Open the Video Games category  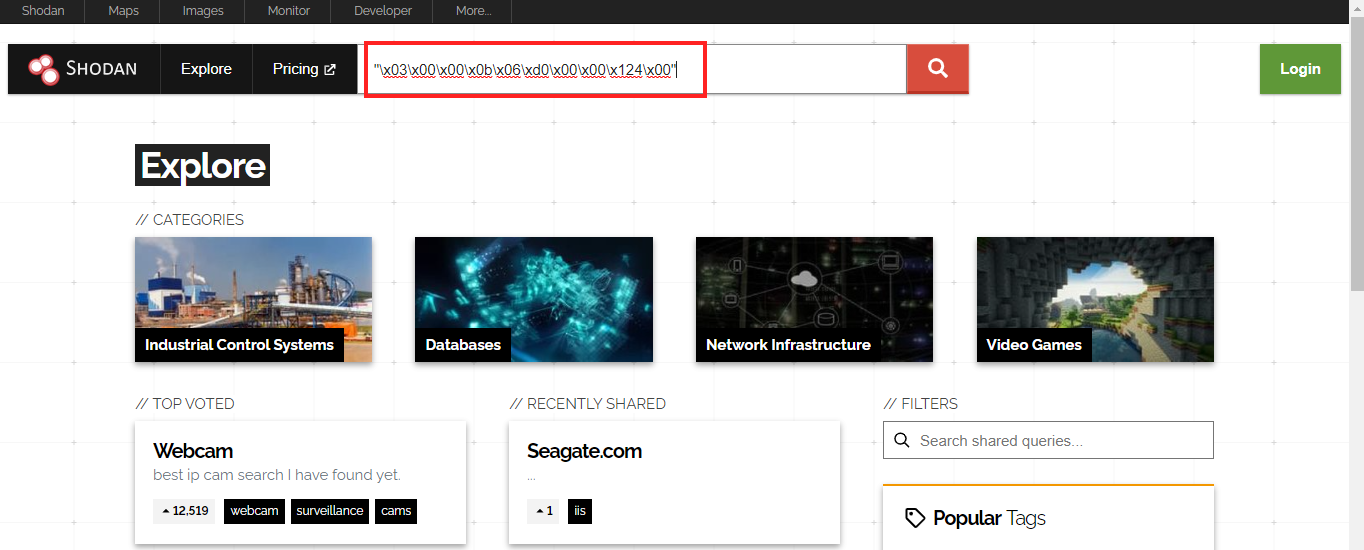[1095, 299]
